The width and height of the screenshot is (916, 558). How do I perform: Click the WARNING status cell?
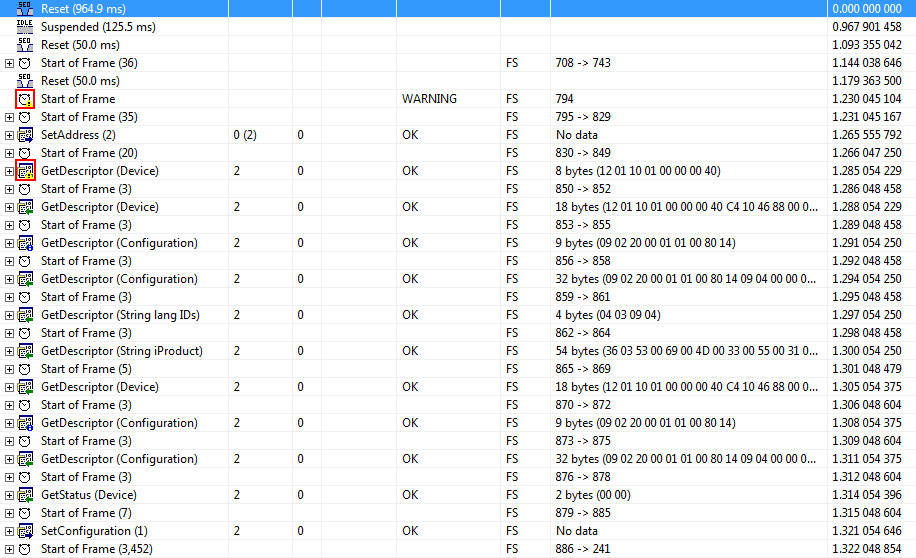429,99
